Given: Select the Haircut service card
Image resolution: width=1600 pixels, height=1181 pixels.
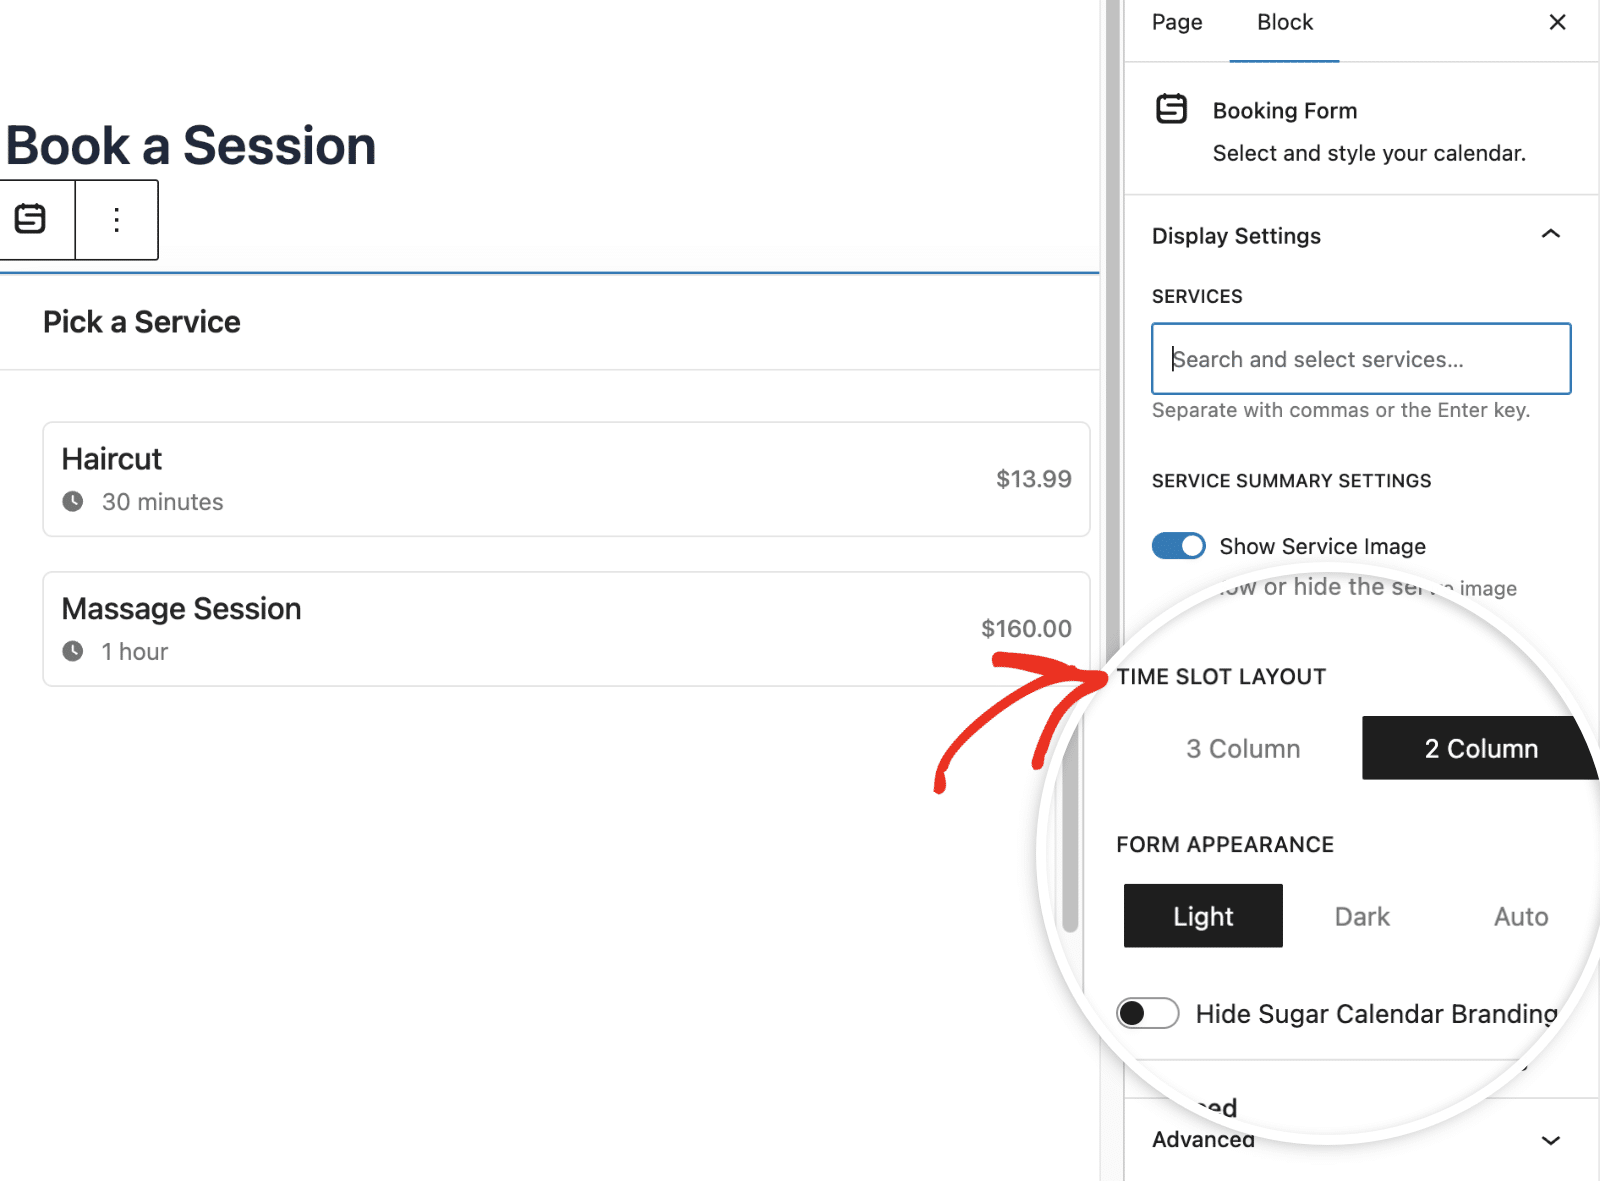Looking at the screenshot, I should point(565,480).
